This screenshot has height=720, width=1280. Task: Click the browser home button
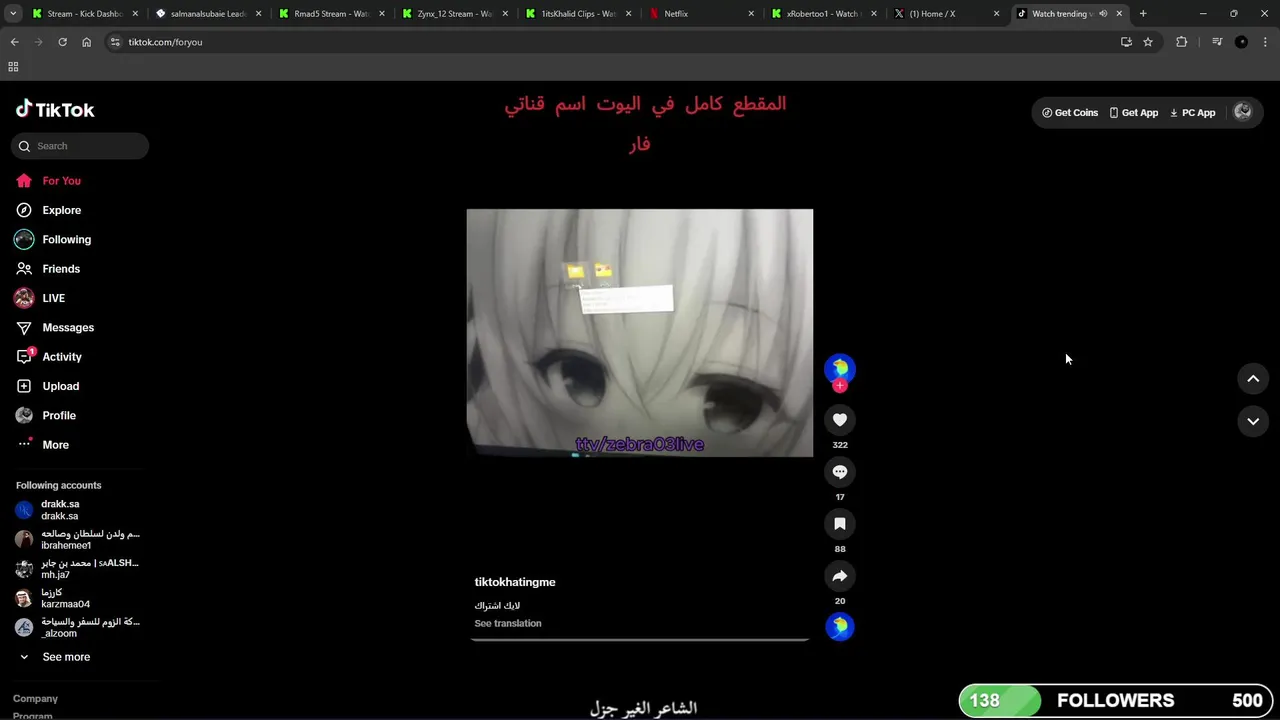pyautogui.click(x=87, y=42)
